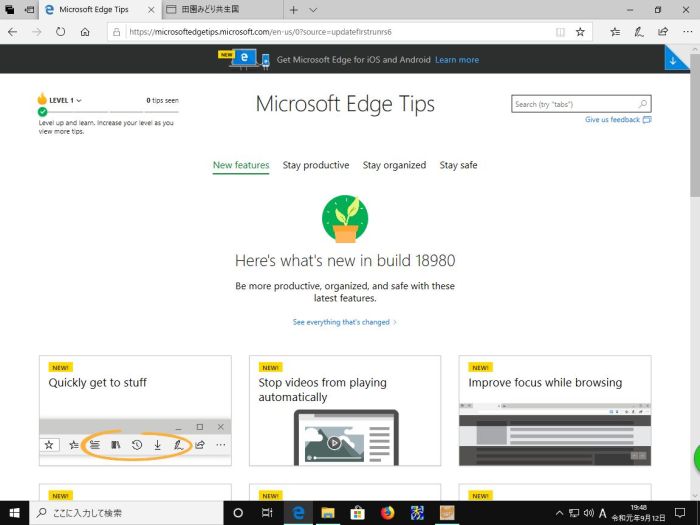The width and height of the screenshot is (700, 525).
Task: Add this page to favorites with star icon
Action: (580, 32)
